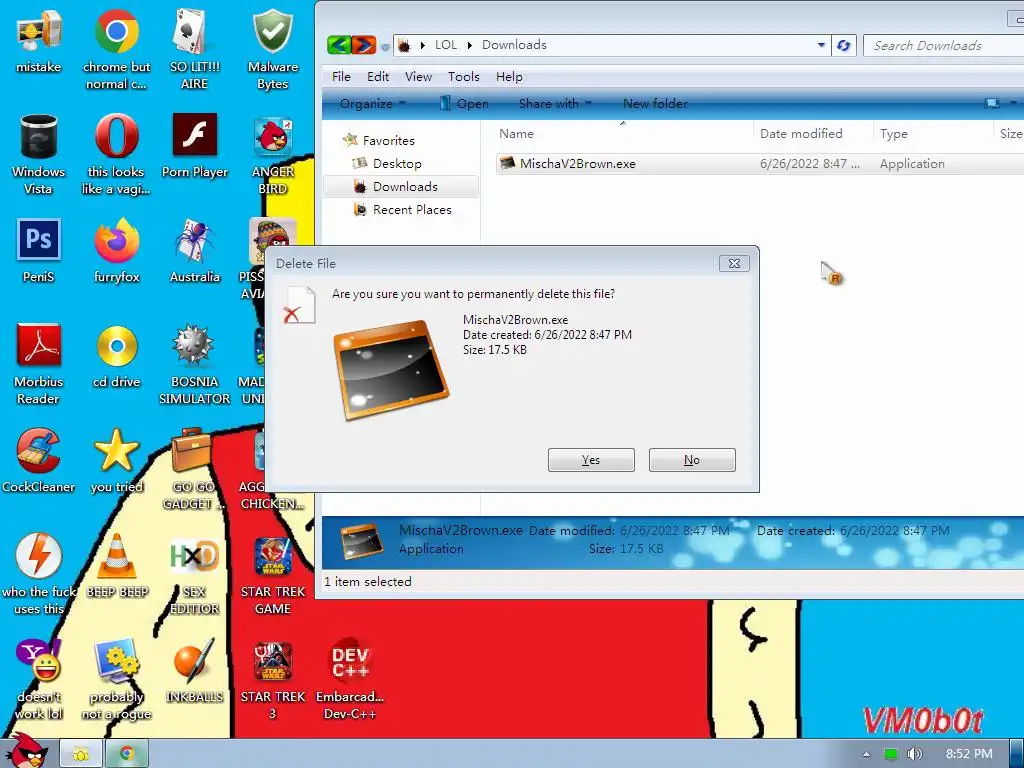The height and width of the screenshot is (768, 1024).
Task: Expand the arrow after LOL in breadcrumb
Action: pos(470,45)
